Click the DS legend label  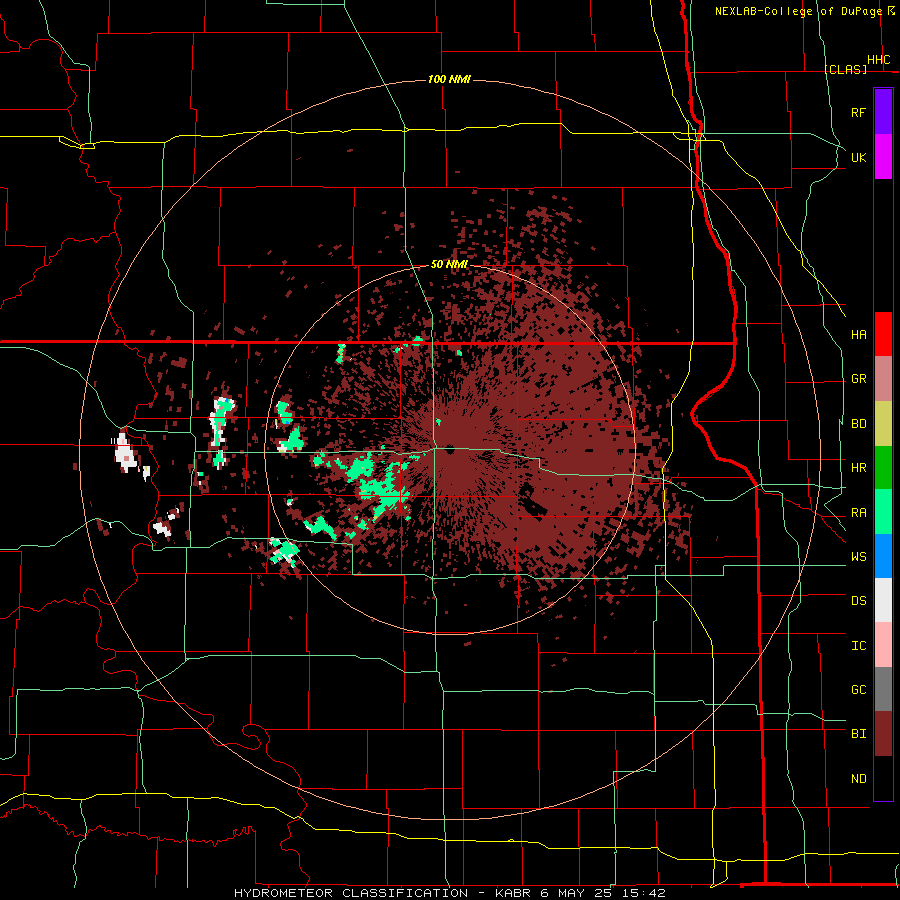[x=859, y=601]
